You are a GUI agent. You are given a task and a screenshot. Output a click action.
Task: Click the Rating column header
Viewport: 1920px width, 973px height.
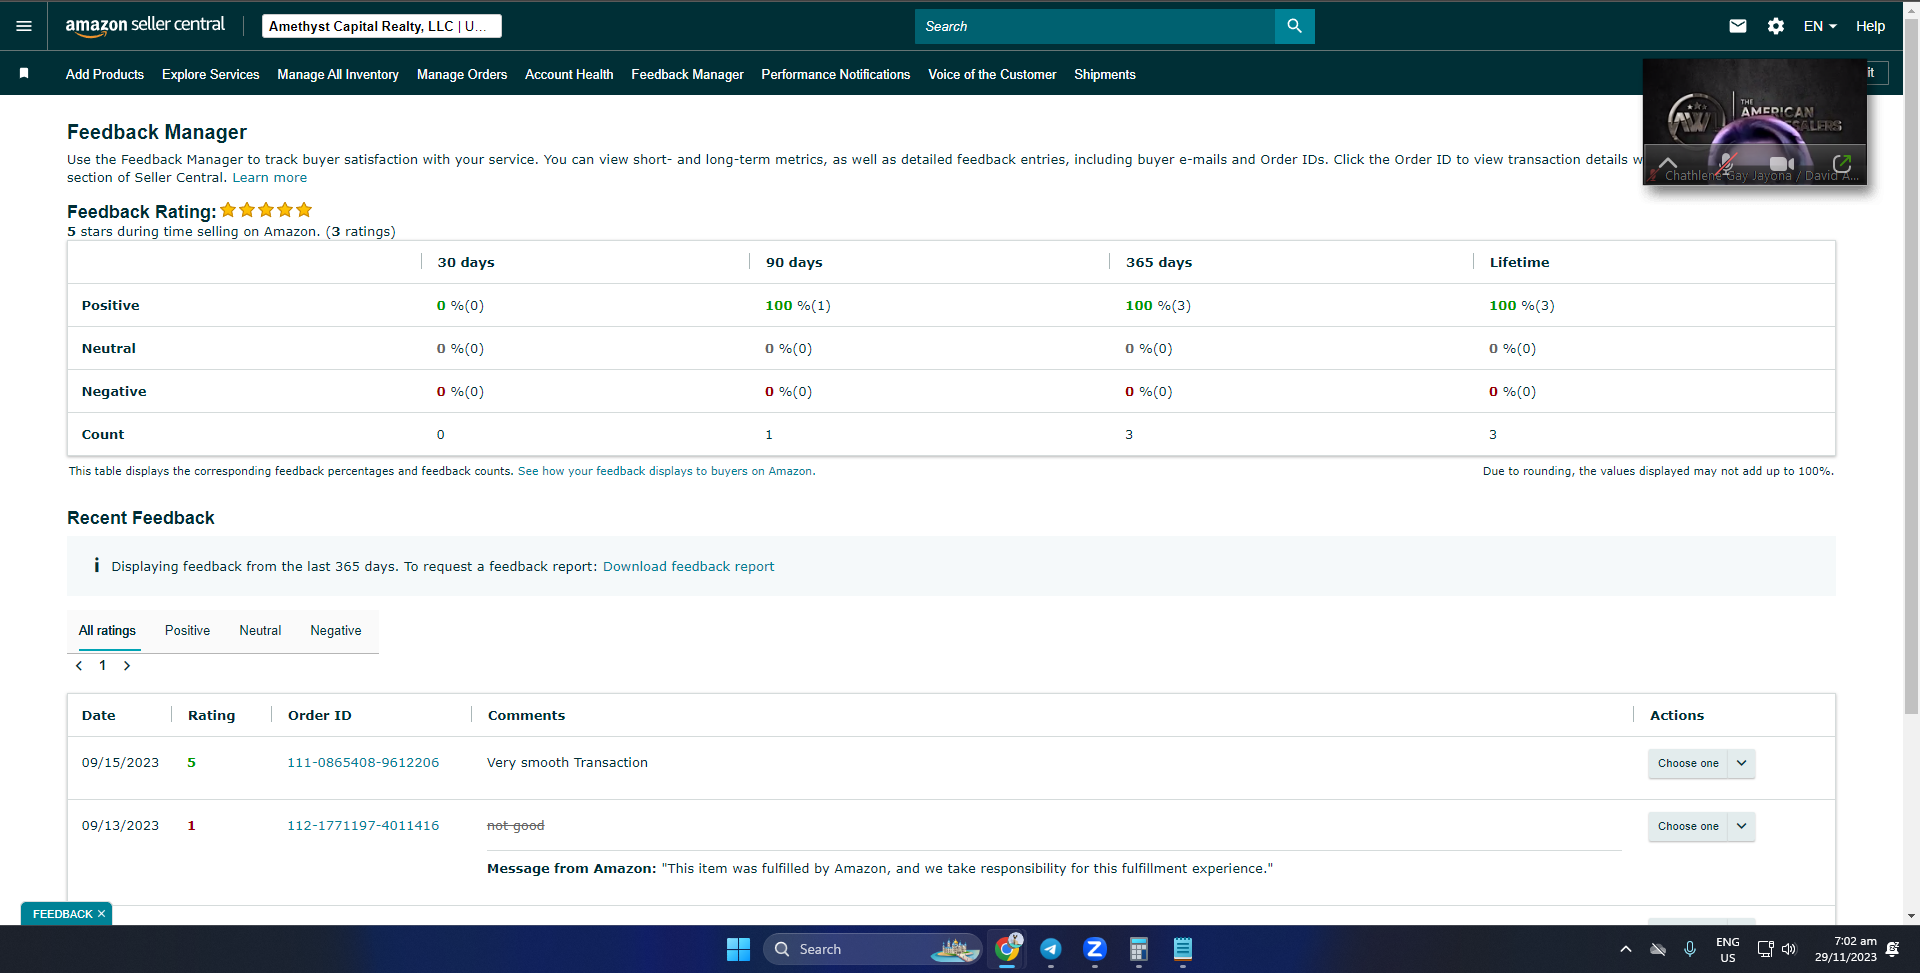(212, 716)
